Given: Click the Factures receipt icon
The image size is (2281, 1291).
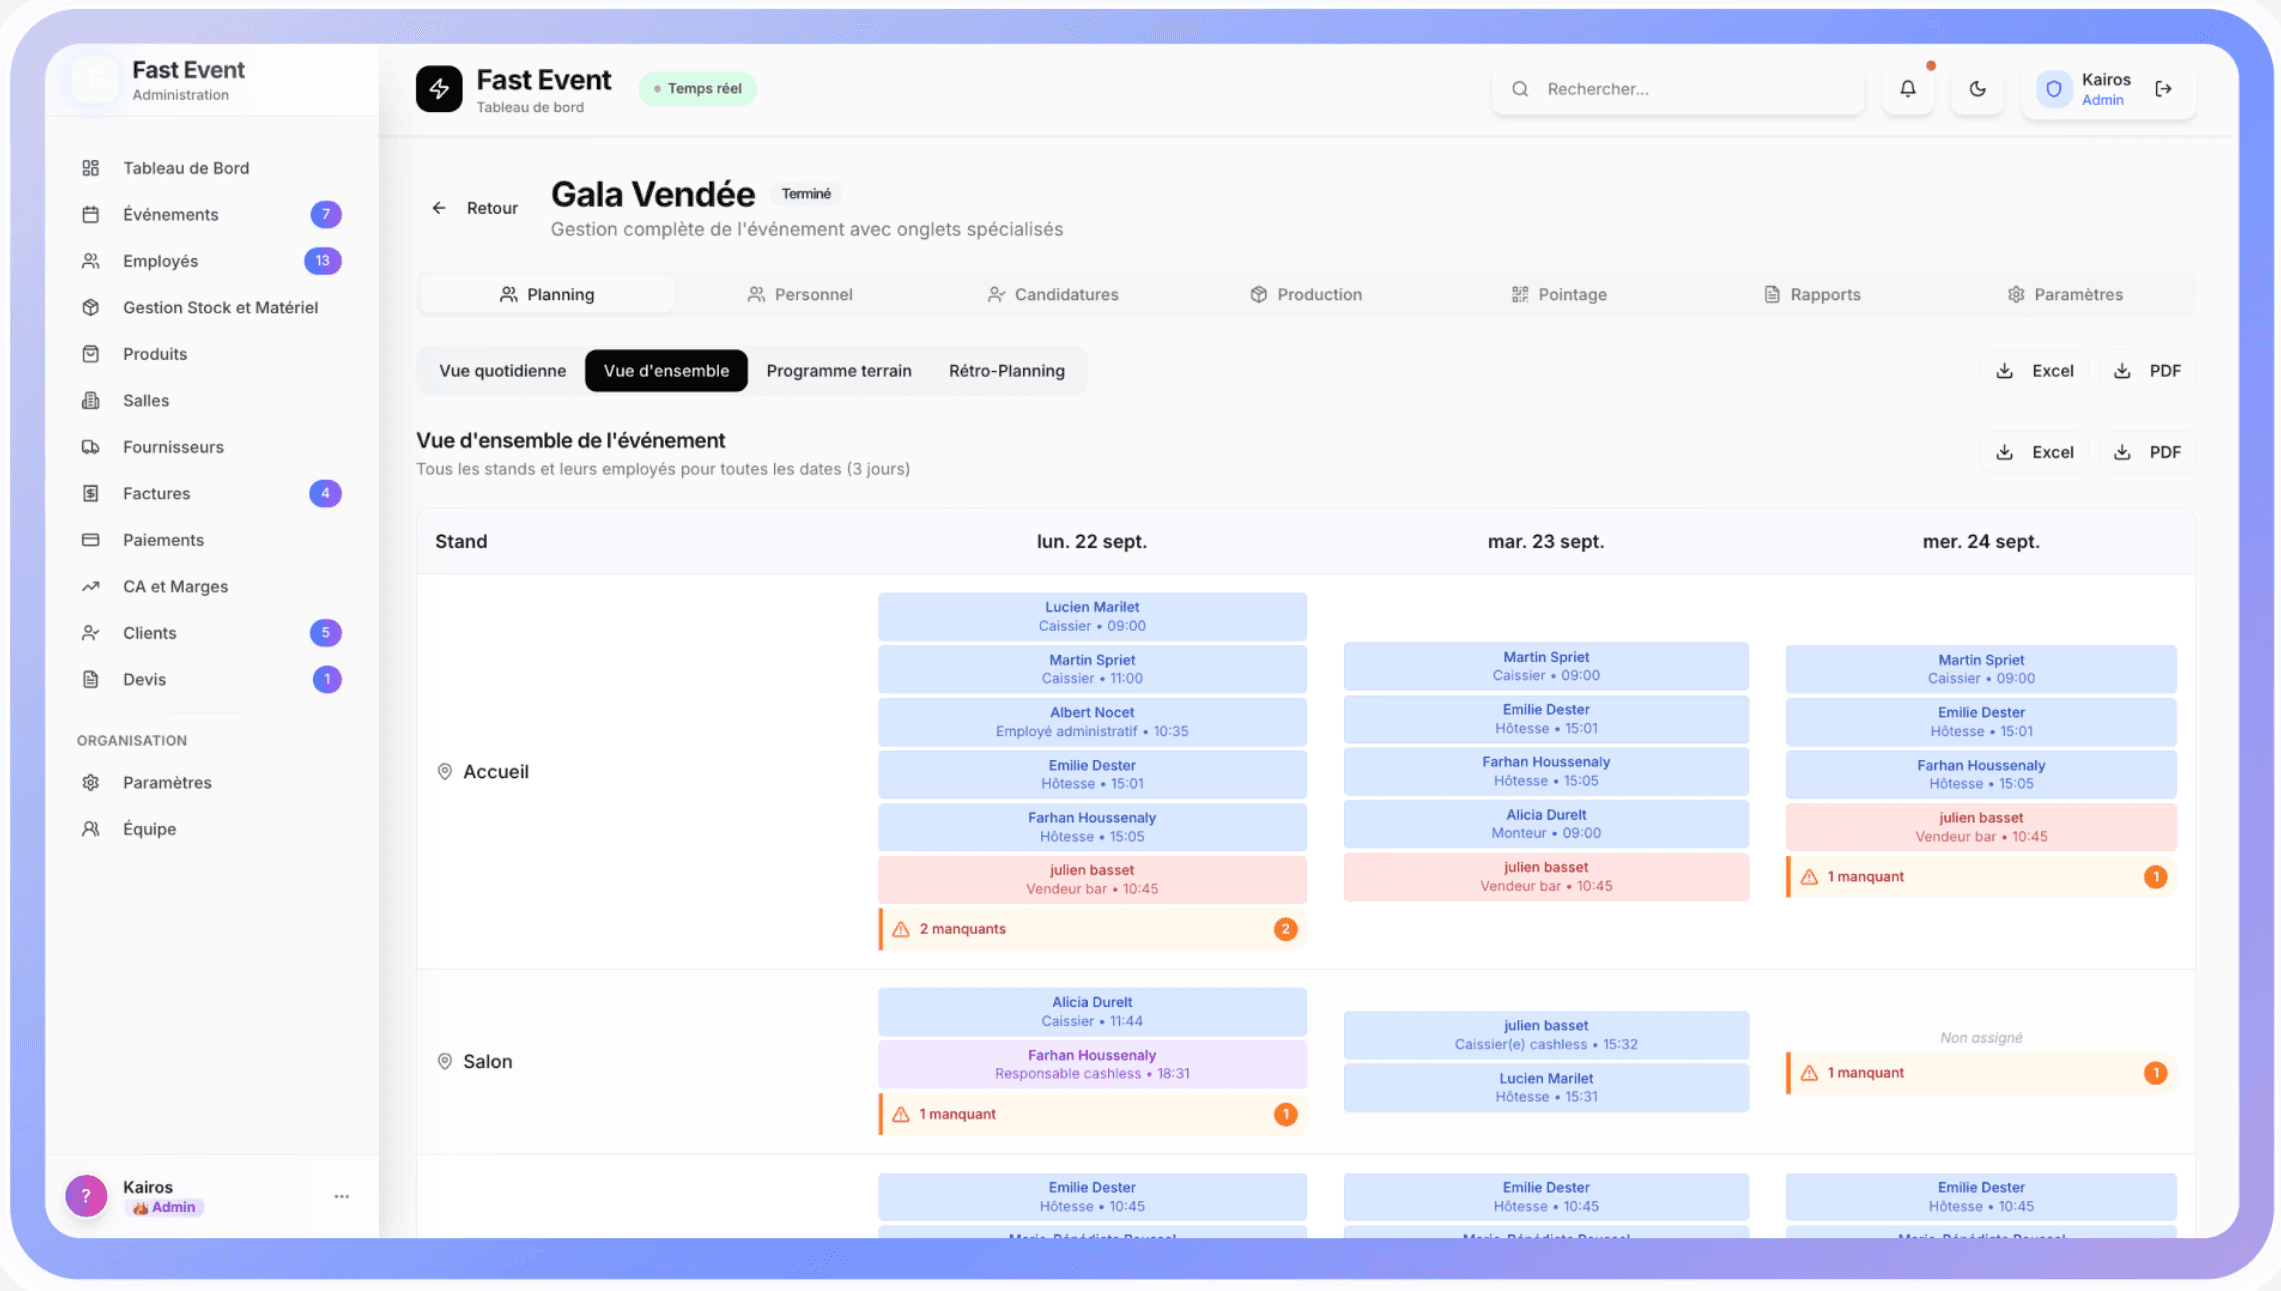Looking at the screenshot, I should tap(91, 493).
